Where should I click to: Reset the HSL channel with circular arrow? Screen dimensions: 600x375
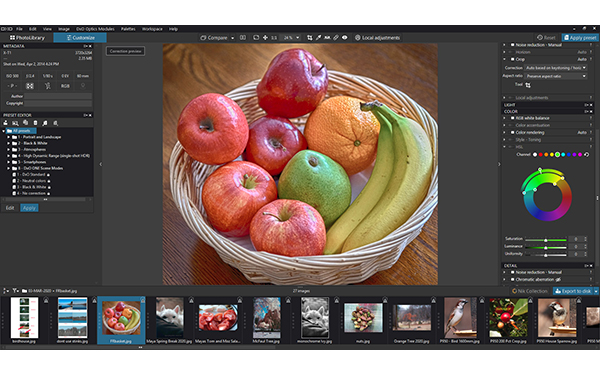point(586,155)
